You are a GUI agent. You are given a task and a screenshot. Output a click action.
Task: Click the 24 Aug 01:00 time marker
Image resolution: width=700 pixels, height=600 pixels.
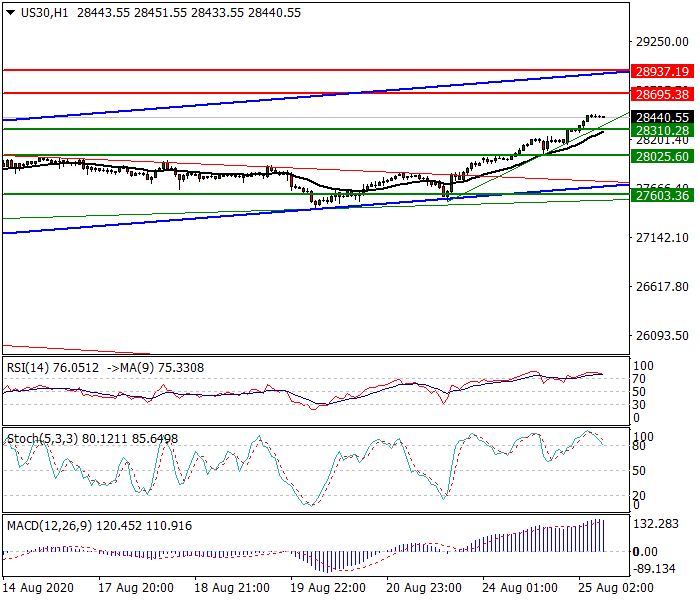(x=520, y=588)
